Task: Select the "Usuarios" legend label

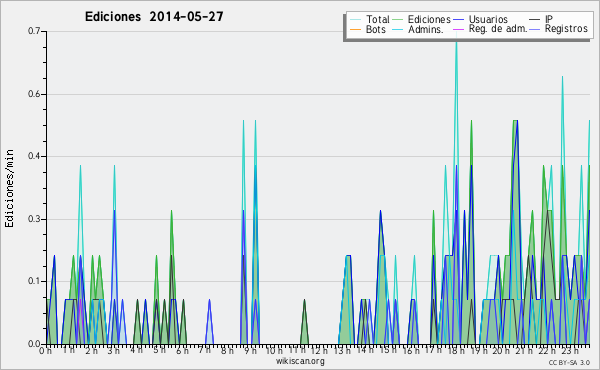Action: click(488, 19)
